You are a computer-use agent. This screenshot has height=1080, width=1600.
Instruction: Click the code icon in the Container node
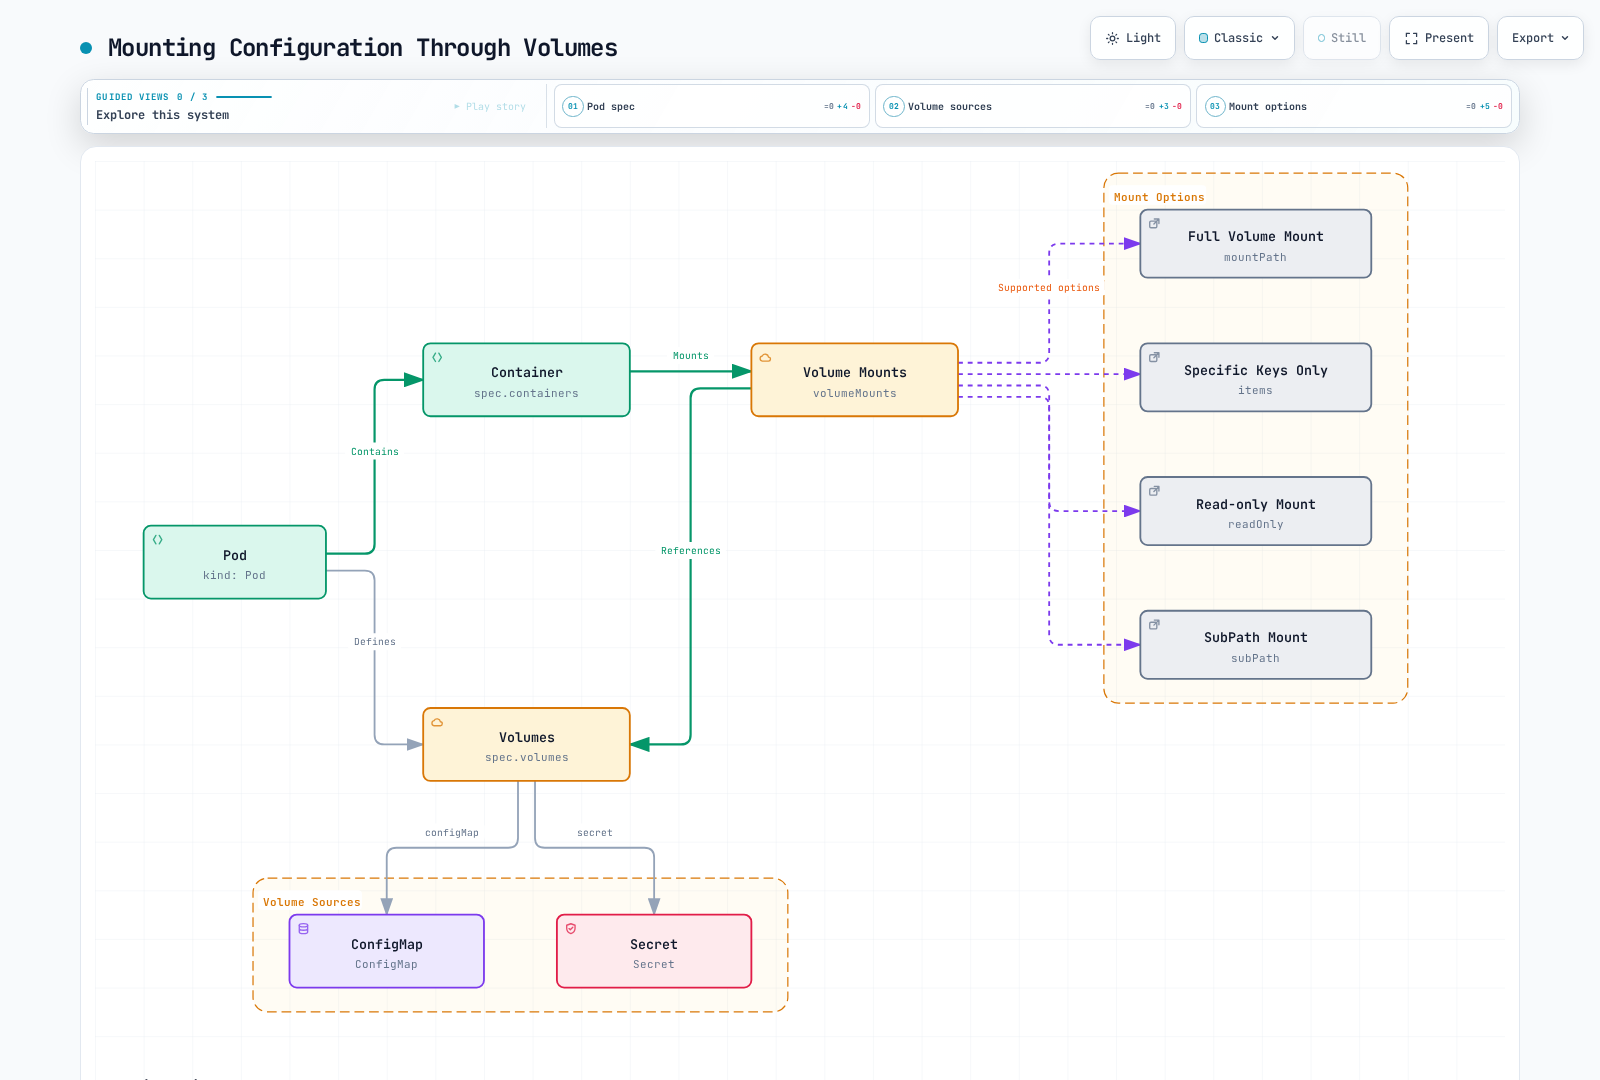[x=437, y=358]
